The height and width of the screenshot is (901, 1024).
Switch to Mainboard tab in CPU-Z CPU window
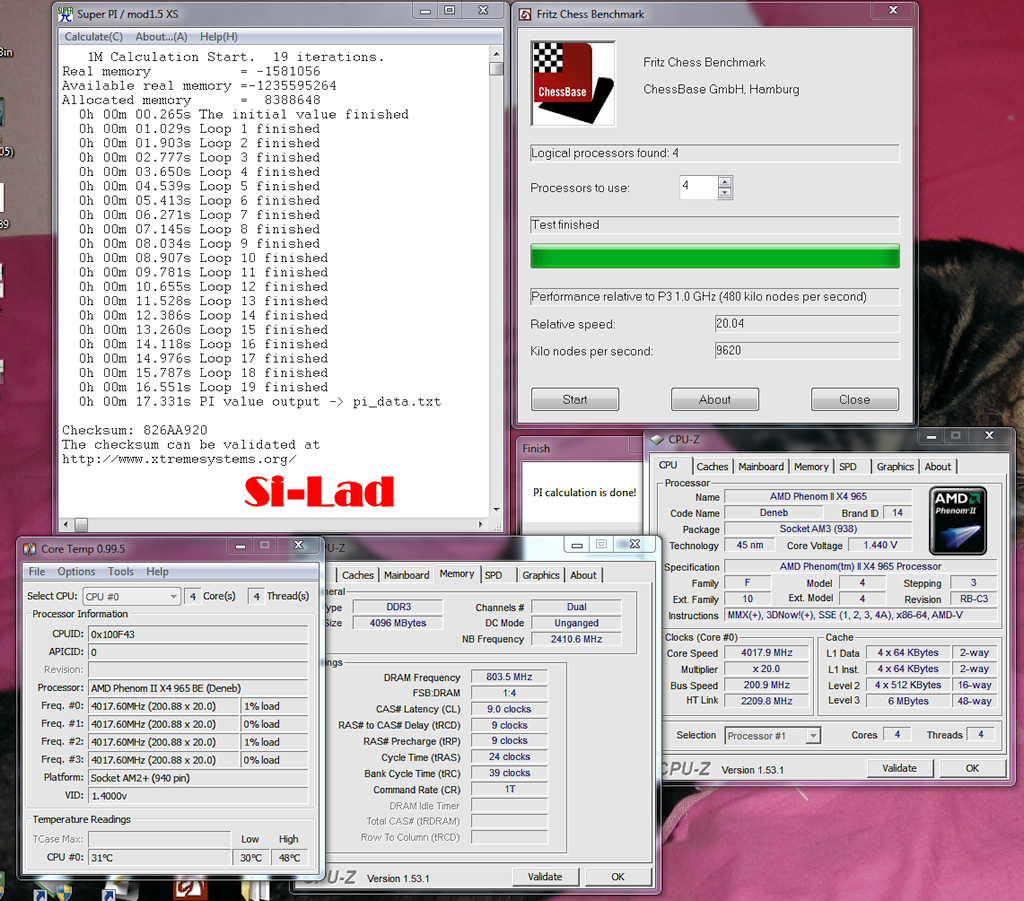761,466
